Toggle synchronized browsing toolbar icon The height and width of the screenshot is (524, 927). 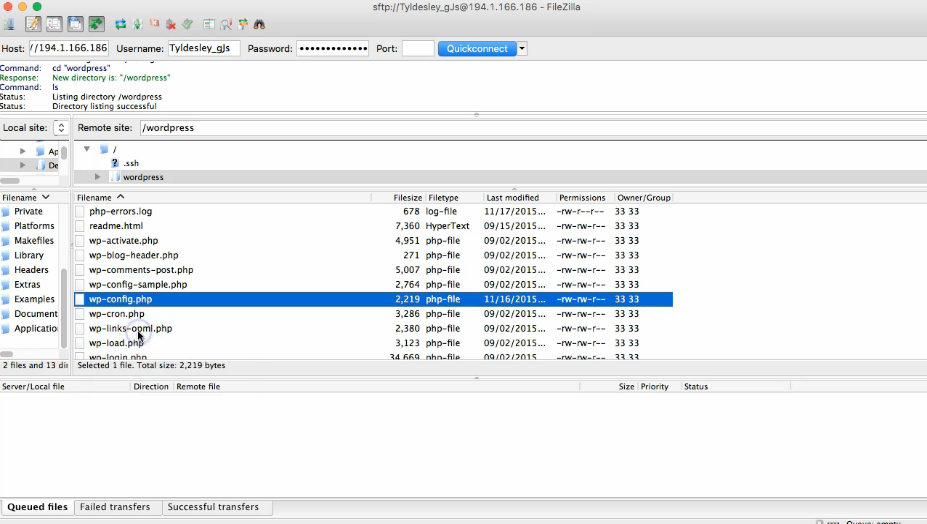click(x=242, y=24)
